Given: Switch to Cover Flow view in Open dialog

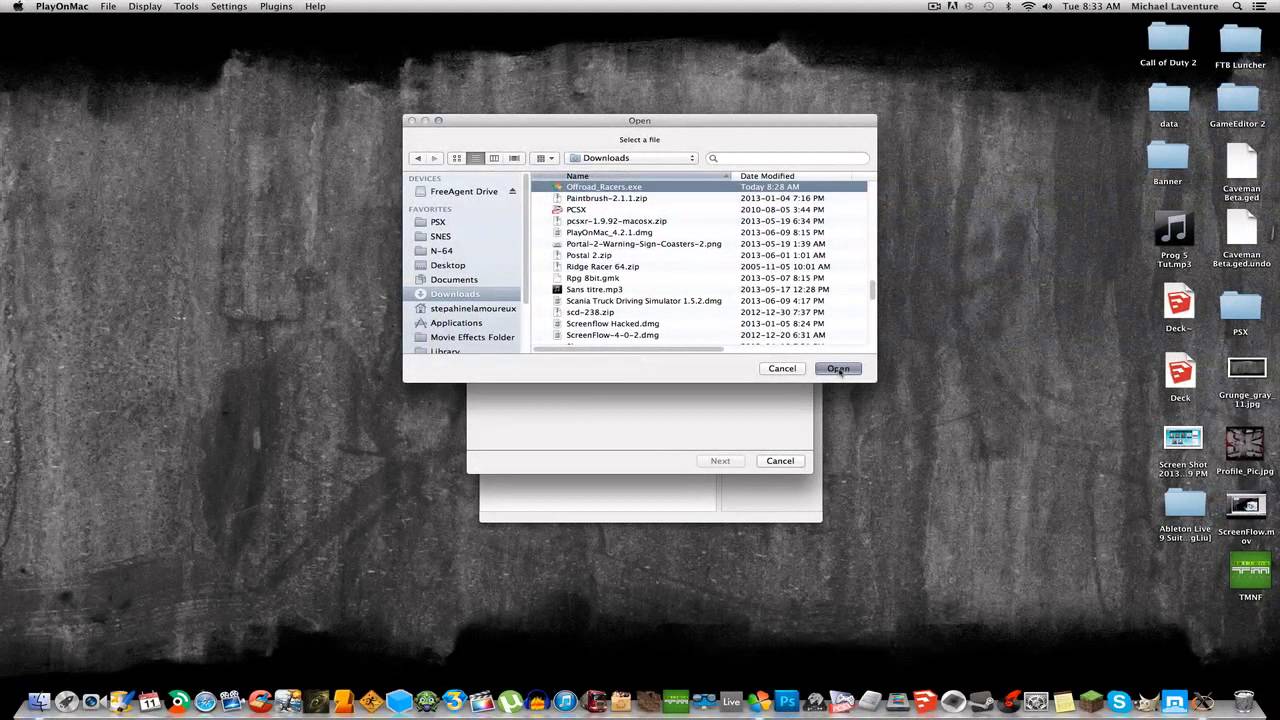Looking at the screenshot, I should tap(514, 158).
